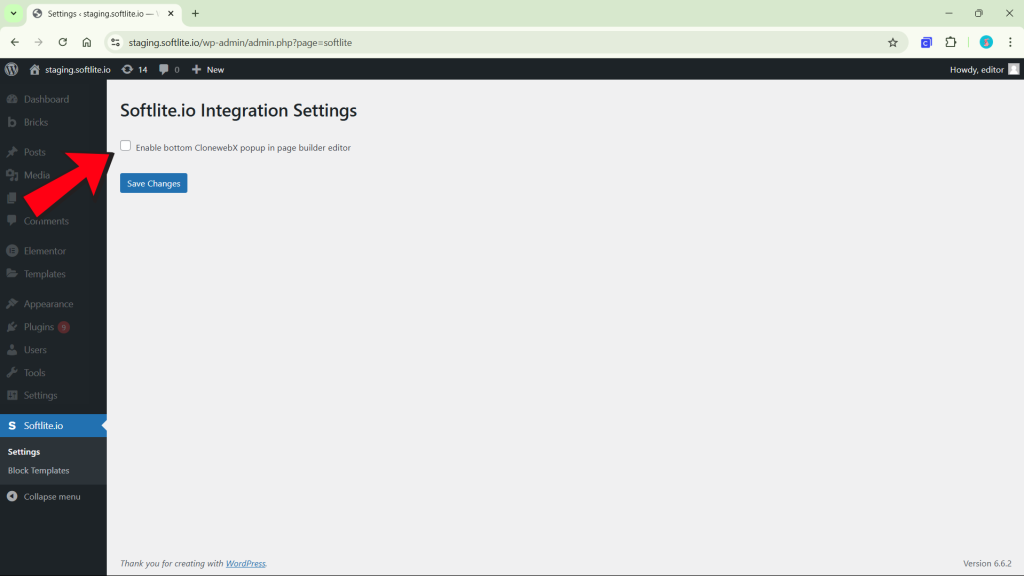Click the Appearance sidebar icon

tap(11, 303)
